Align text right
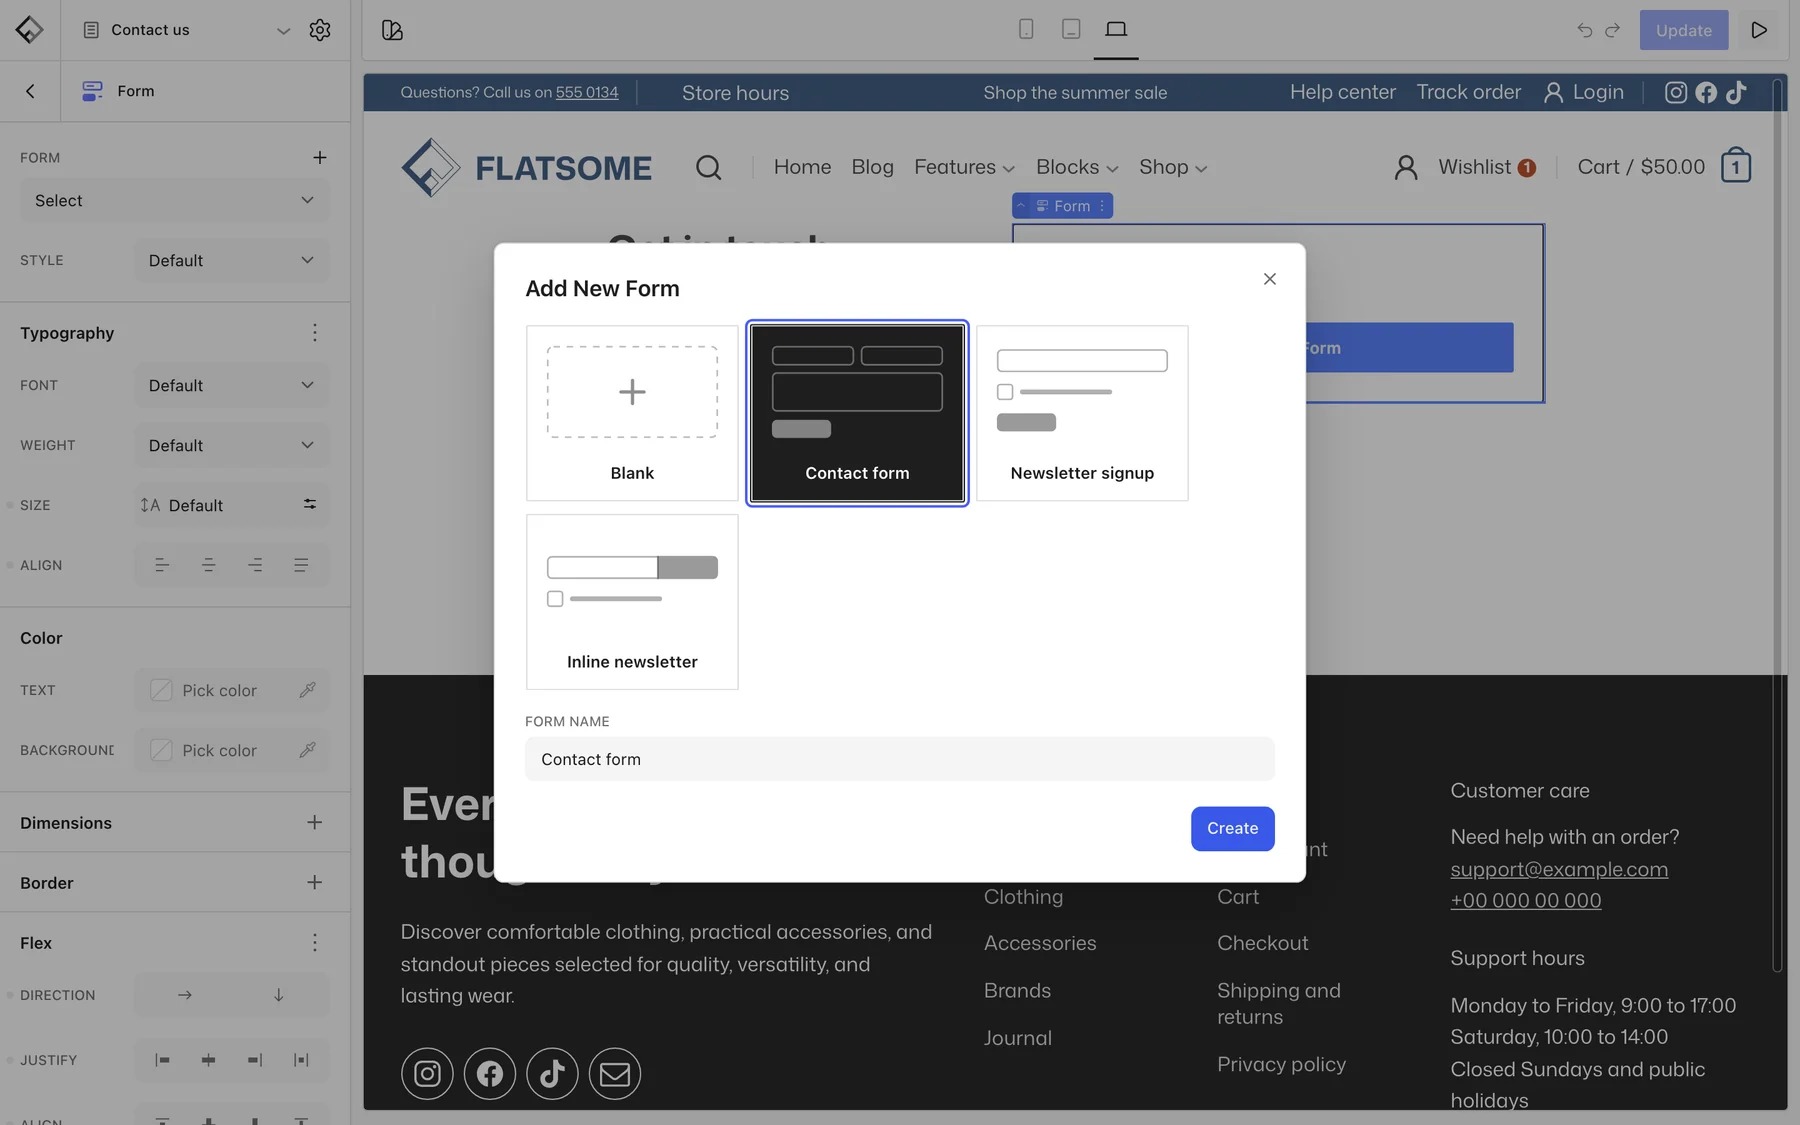 (255, 565)
